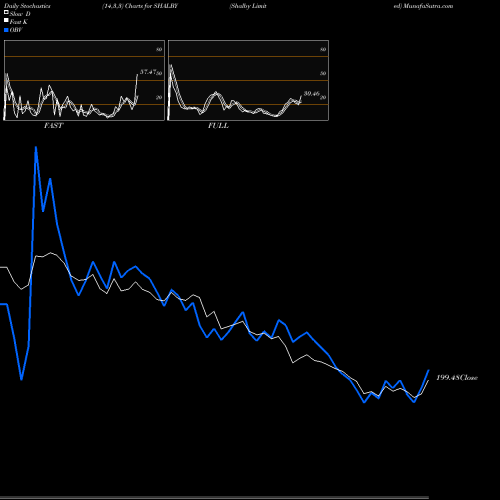Image resolution: width=500 pixels, height=500 pixels.
Task: Click the 57.47 value in FAST chart
Action: tap(148, 72)
